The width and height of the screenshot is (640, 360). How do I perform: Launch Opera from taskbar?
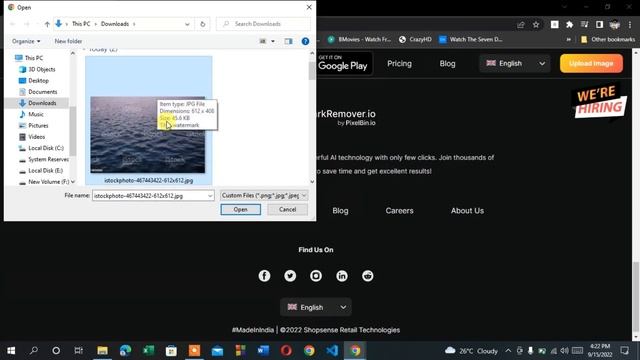click(x=286, y=351)
